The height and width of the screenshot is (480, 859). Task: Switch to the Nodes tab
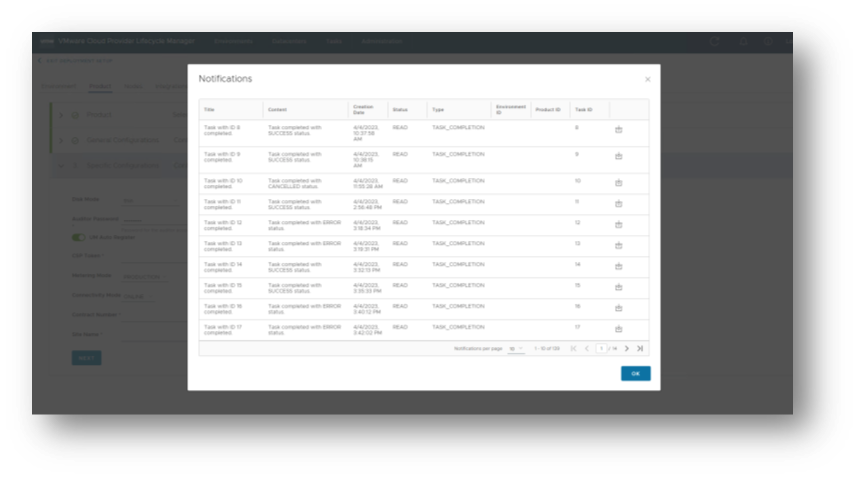133,86
